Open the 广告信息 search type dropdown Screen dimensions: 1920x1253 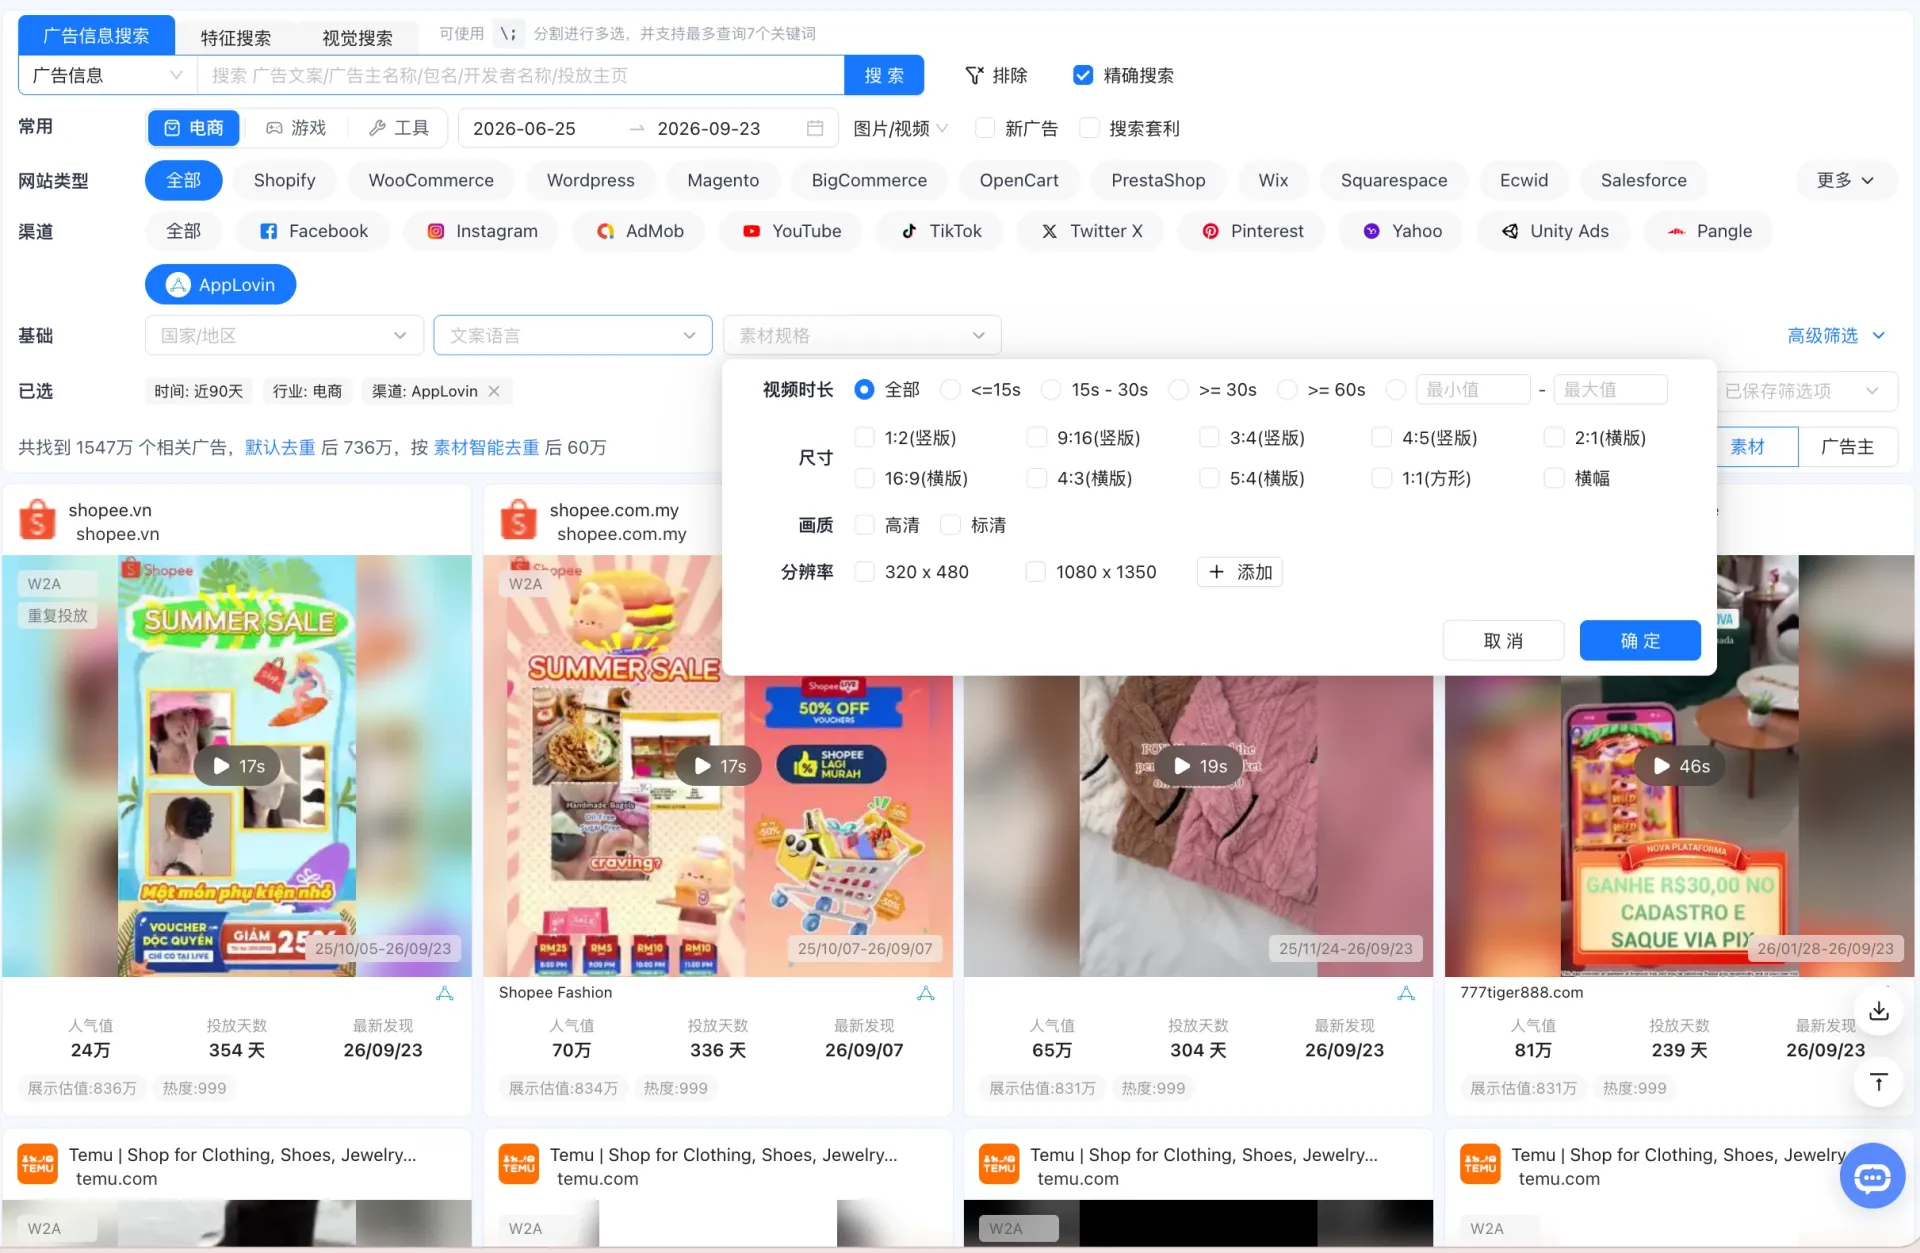108,75
